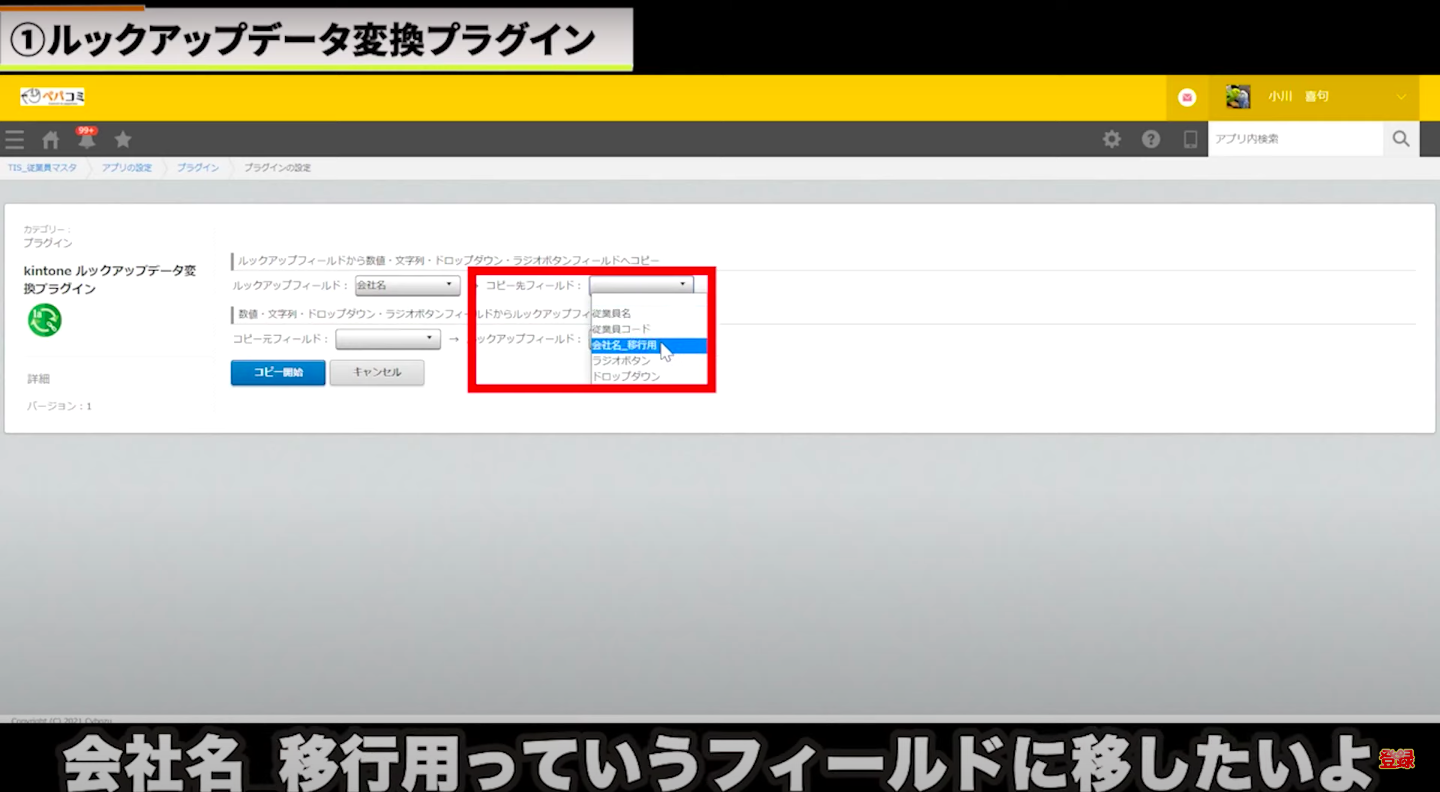The height and width of the screenshot is (792, 1440).
Task: Click the search magnifier button
Action: pos(1400,139)
